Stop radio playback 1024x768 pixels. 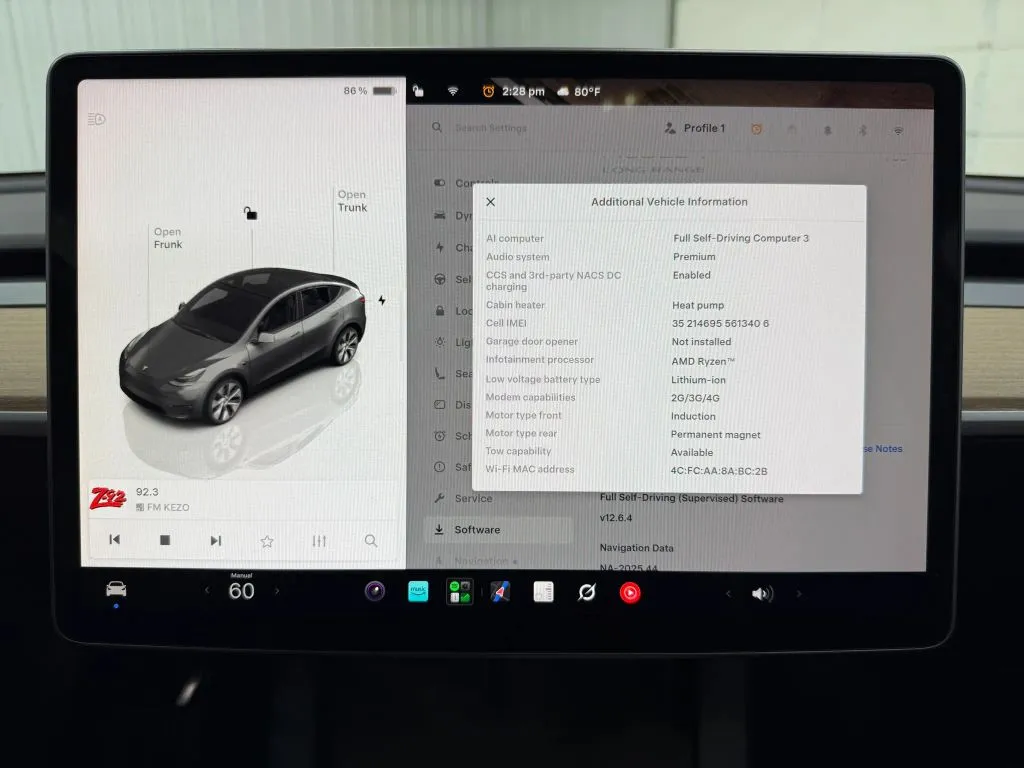click(165, 540)
